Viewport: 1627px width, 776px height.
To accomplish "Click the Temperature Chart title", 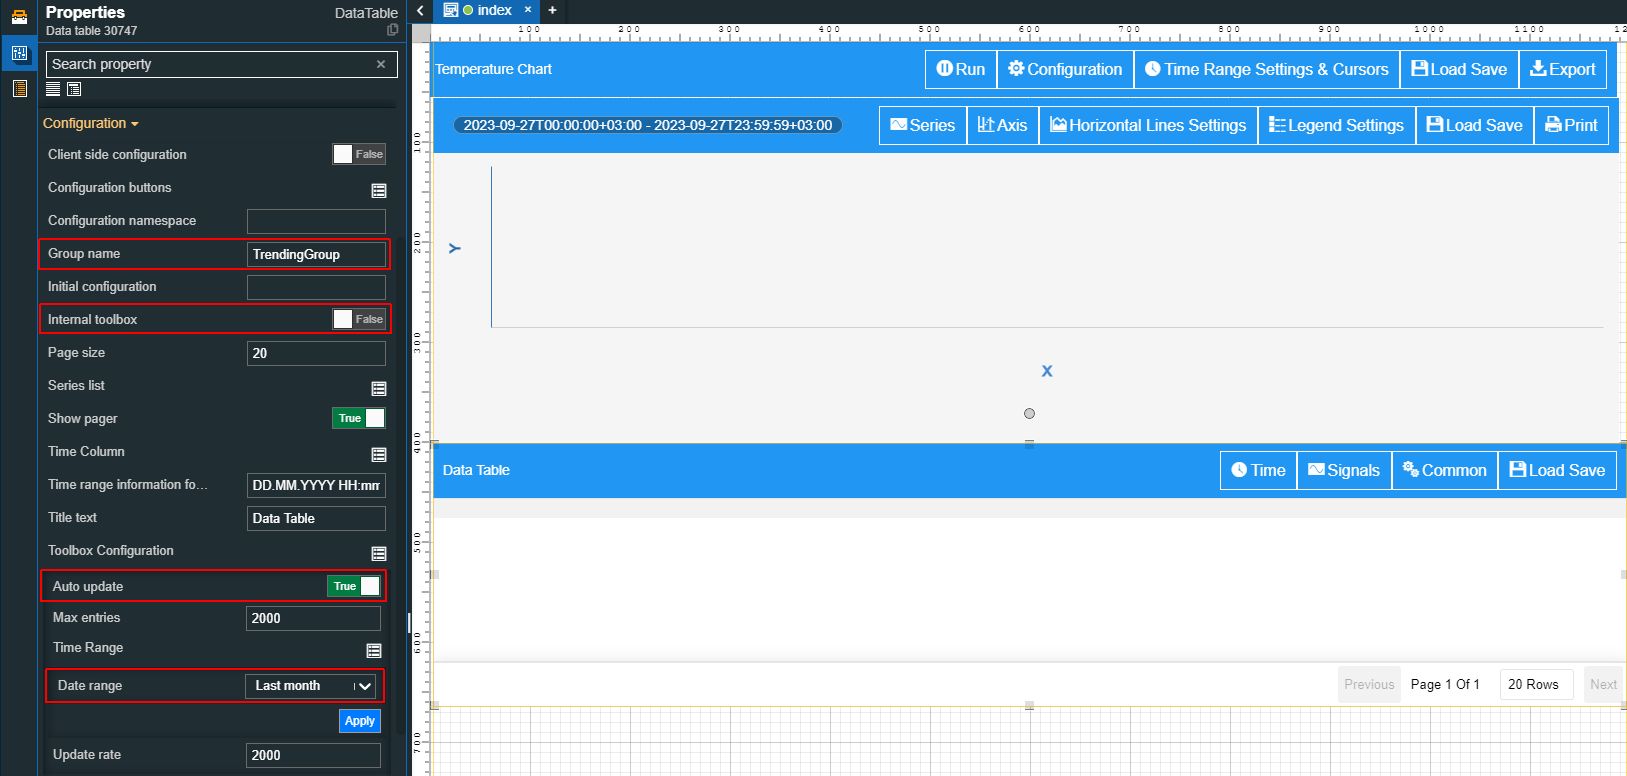I will (493, 69).
